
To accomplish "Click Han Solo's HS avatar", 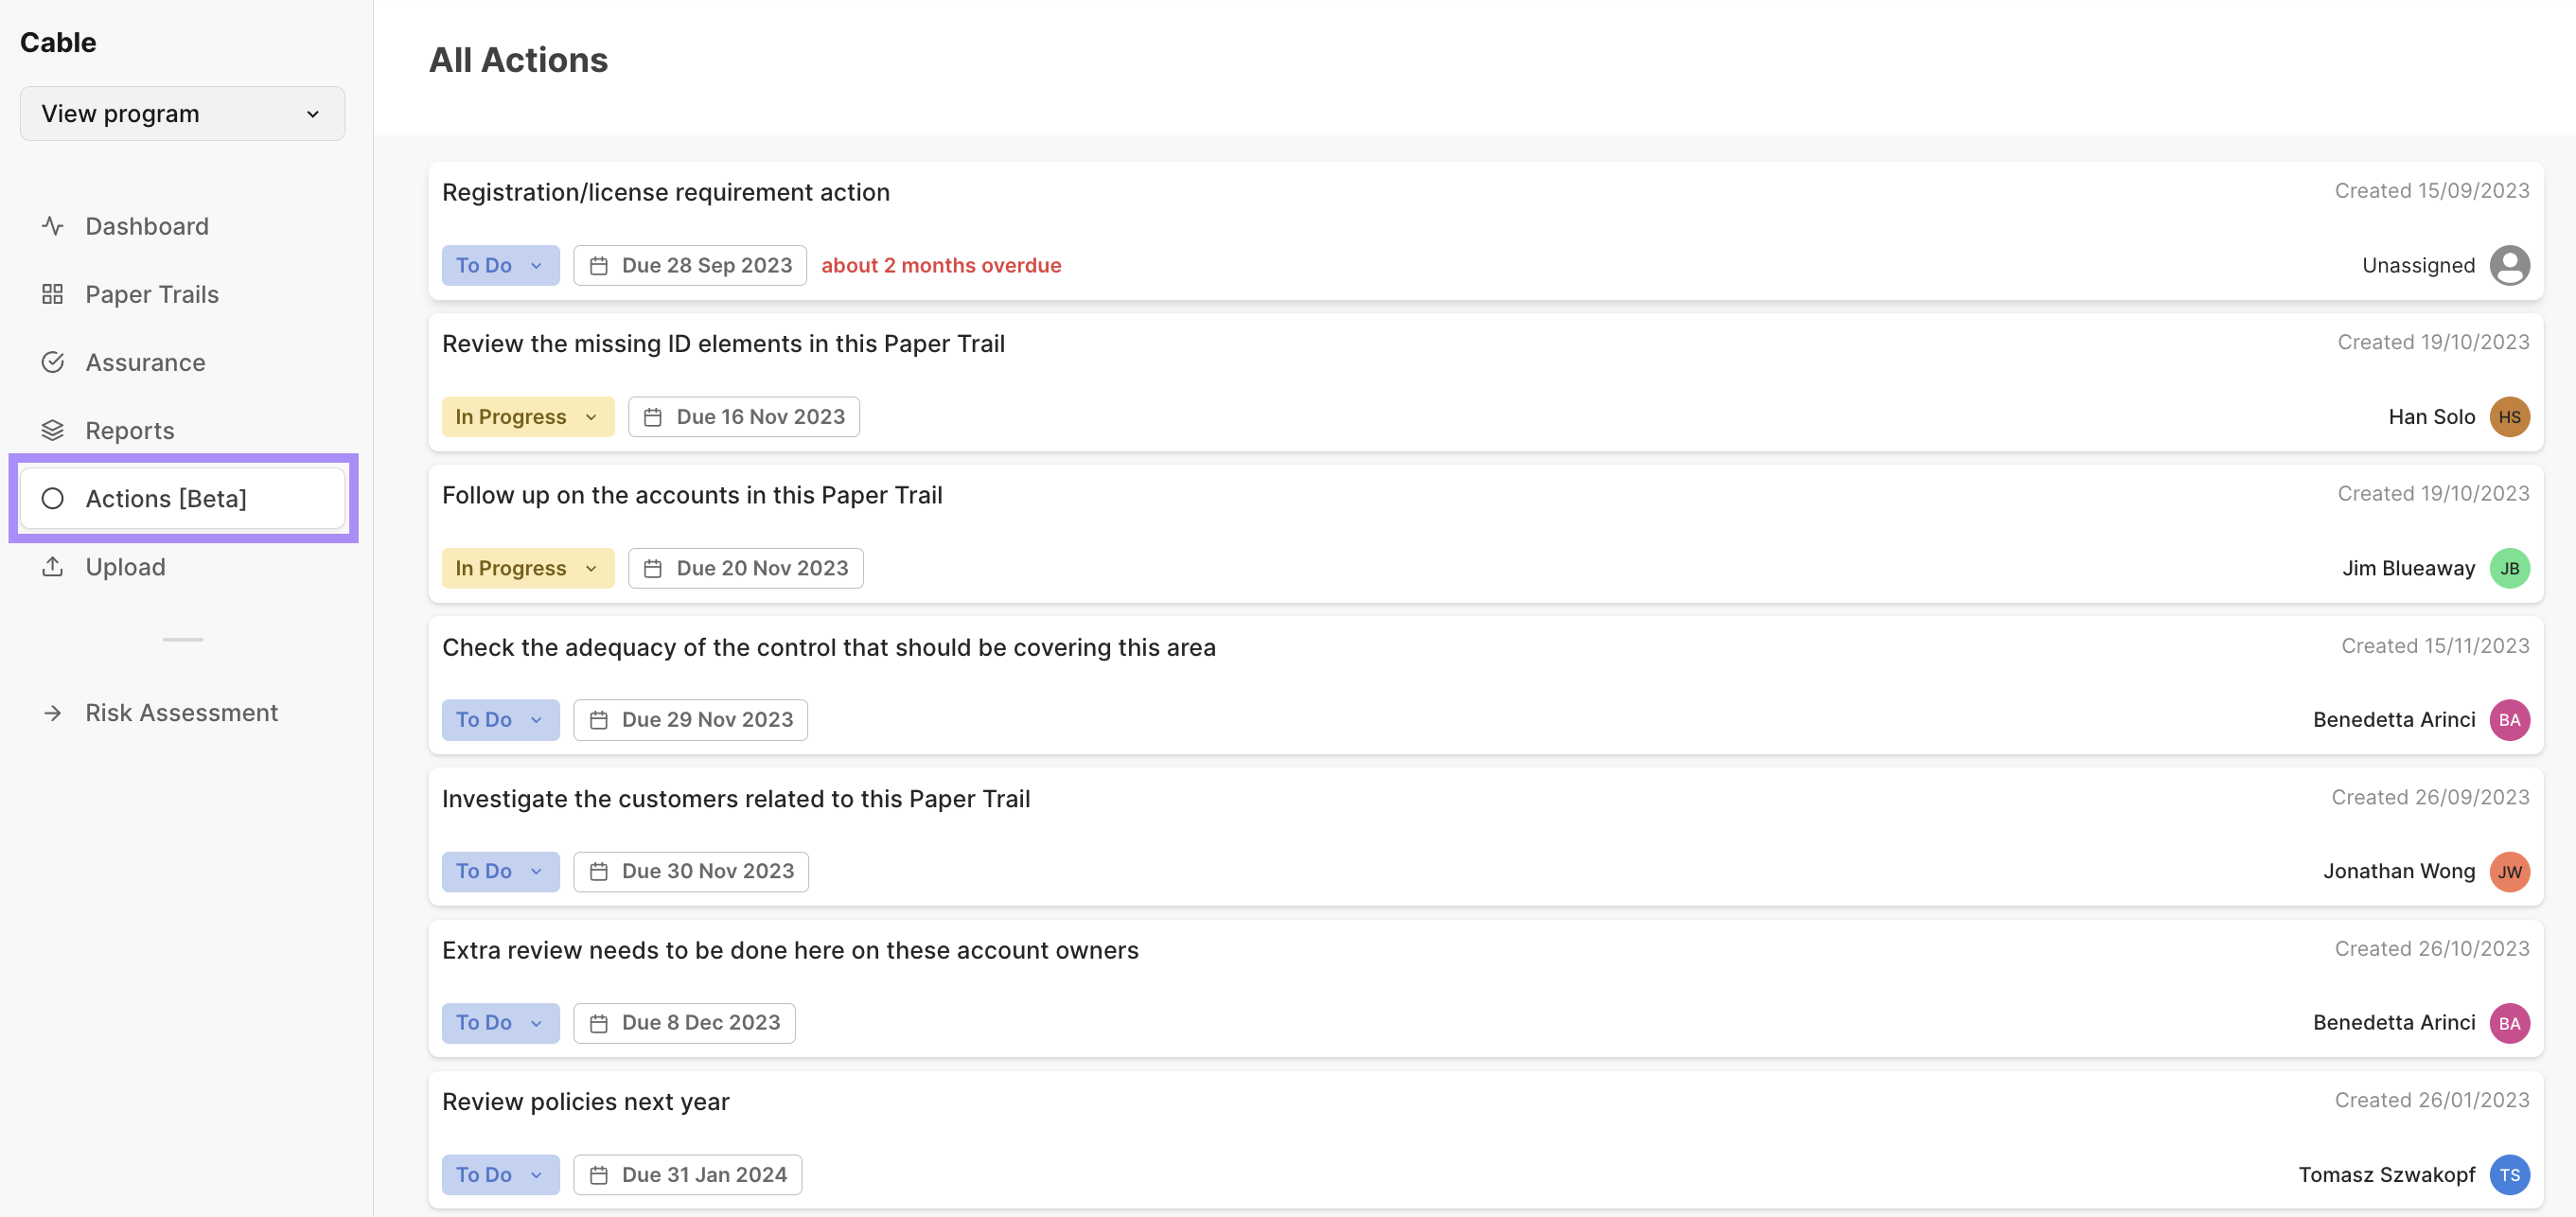I will (2508, 417).
